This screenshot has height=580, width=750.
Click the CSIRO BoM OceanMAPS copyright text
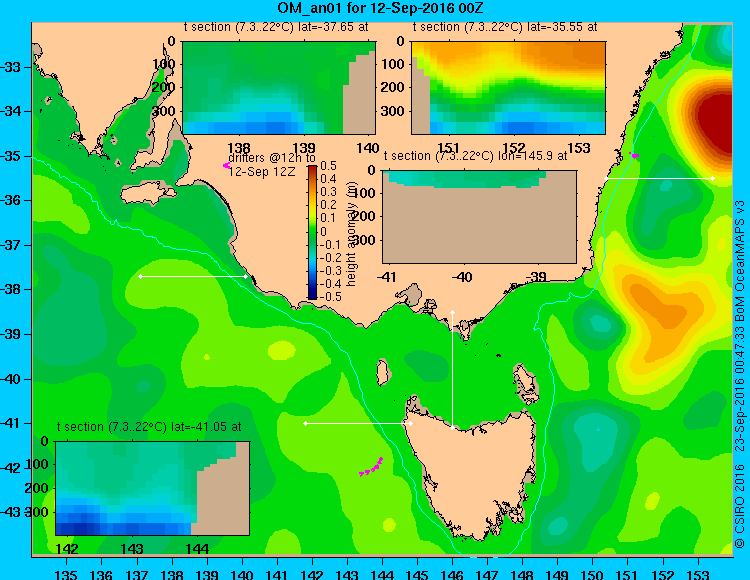pos(740,373)
